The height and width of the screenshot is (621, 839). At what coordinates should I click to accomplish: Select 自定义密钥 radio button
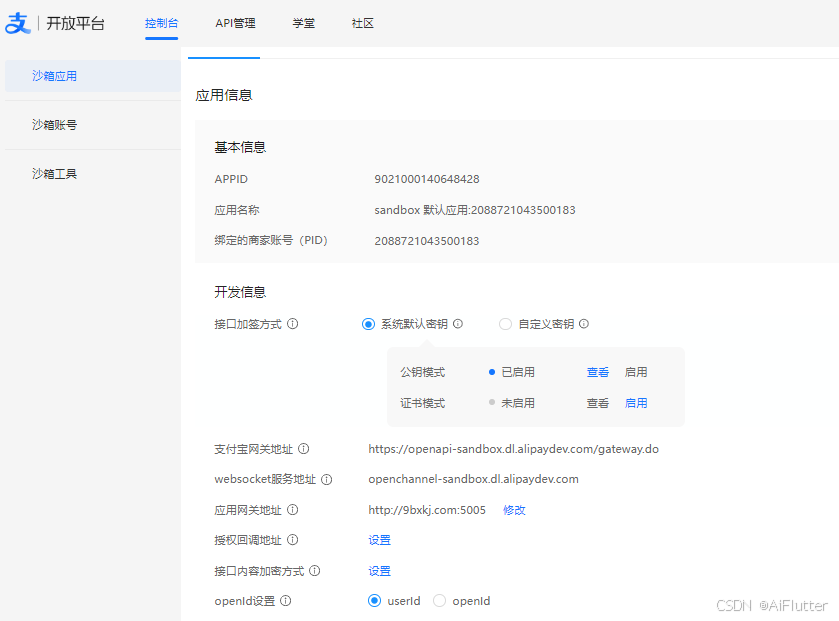[505, 324]
